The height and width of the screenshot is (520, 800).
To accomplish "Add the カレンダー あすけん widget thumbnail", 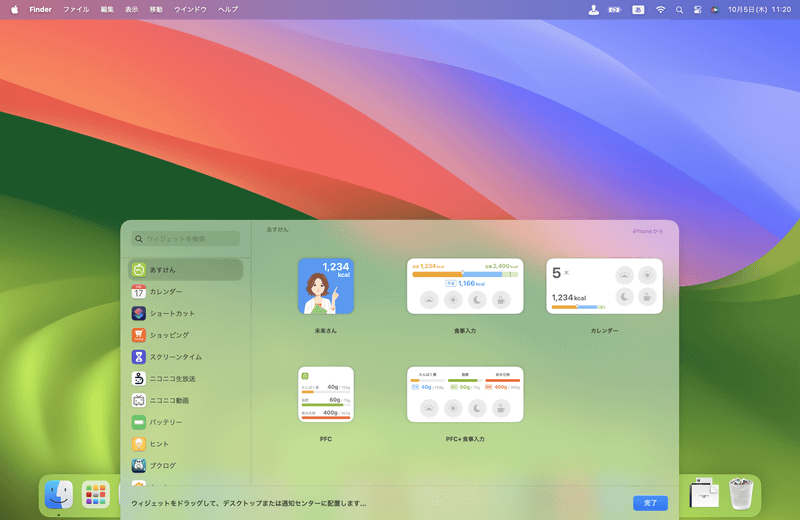I will pyautogui.click(x=605, y=286).
